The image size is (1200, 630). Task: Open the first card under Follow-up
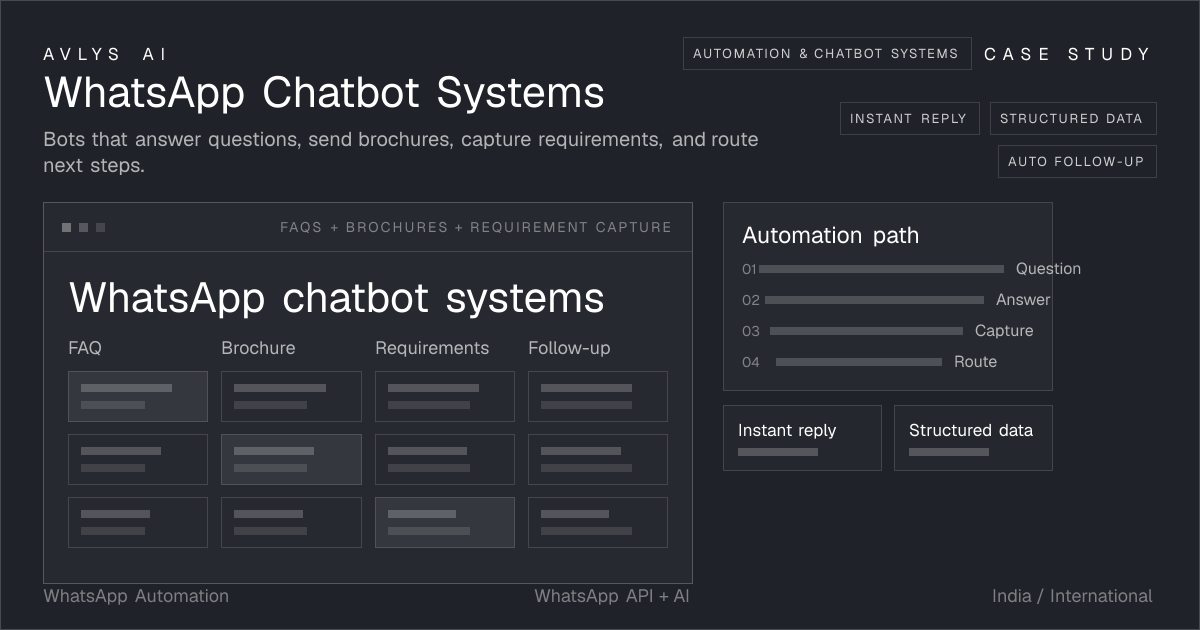click(598, 396)
